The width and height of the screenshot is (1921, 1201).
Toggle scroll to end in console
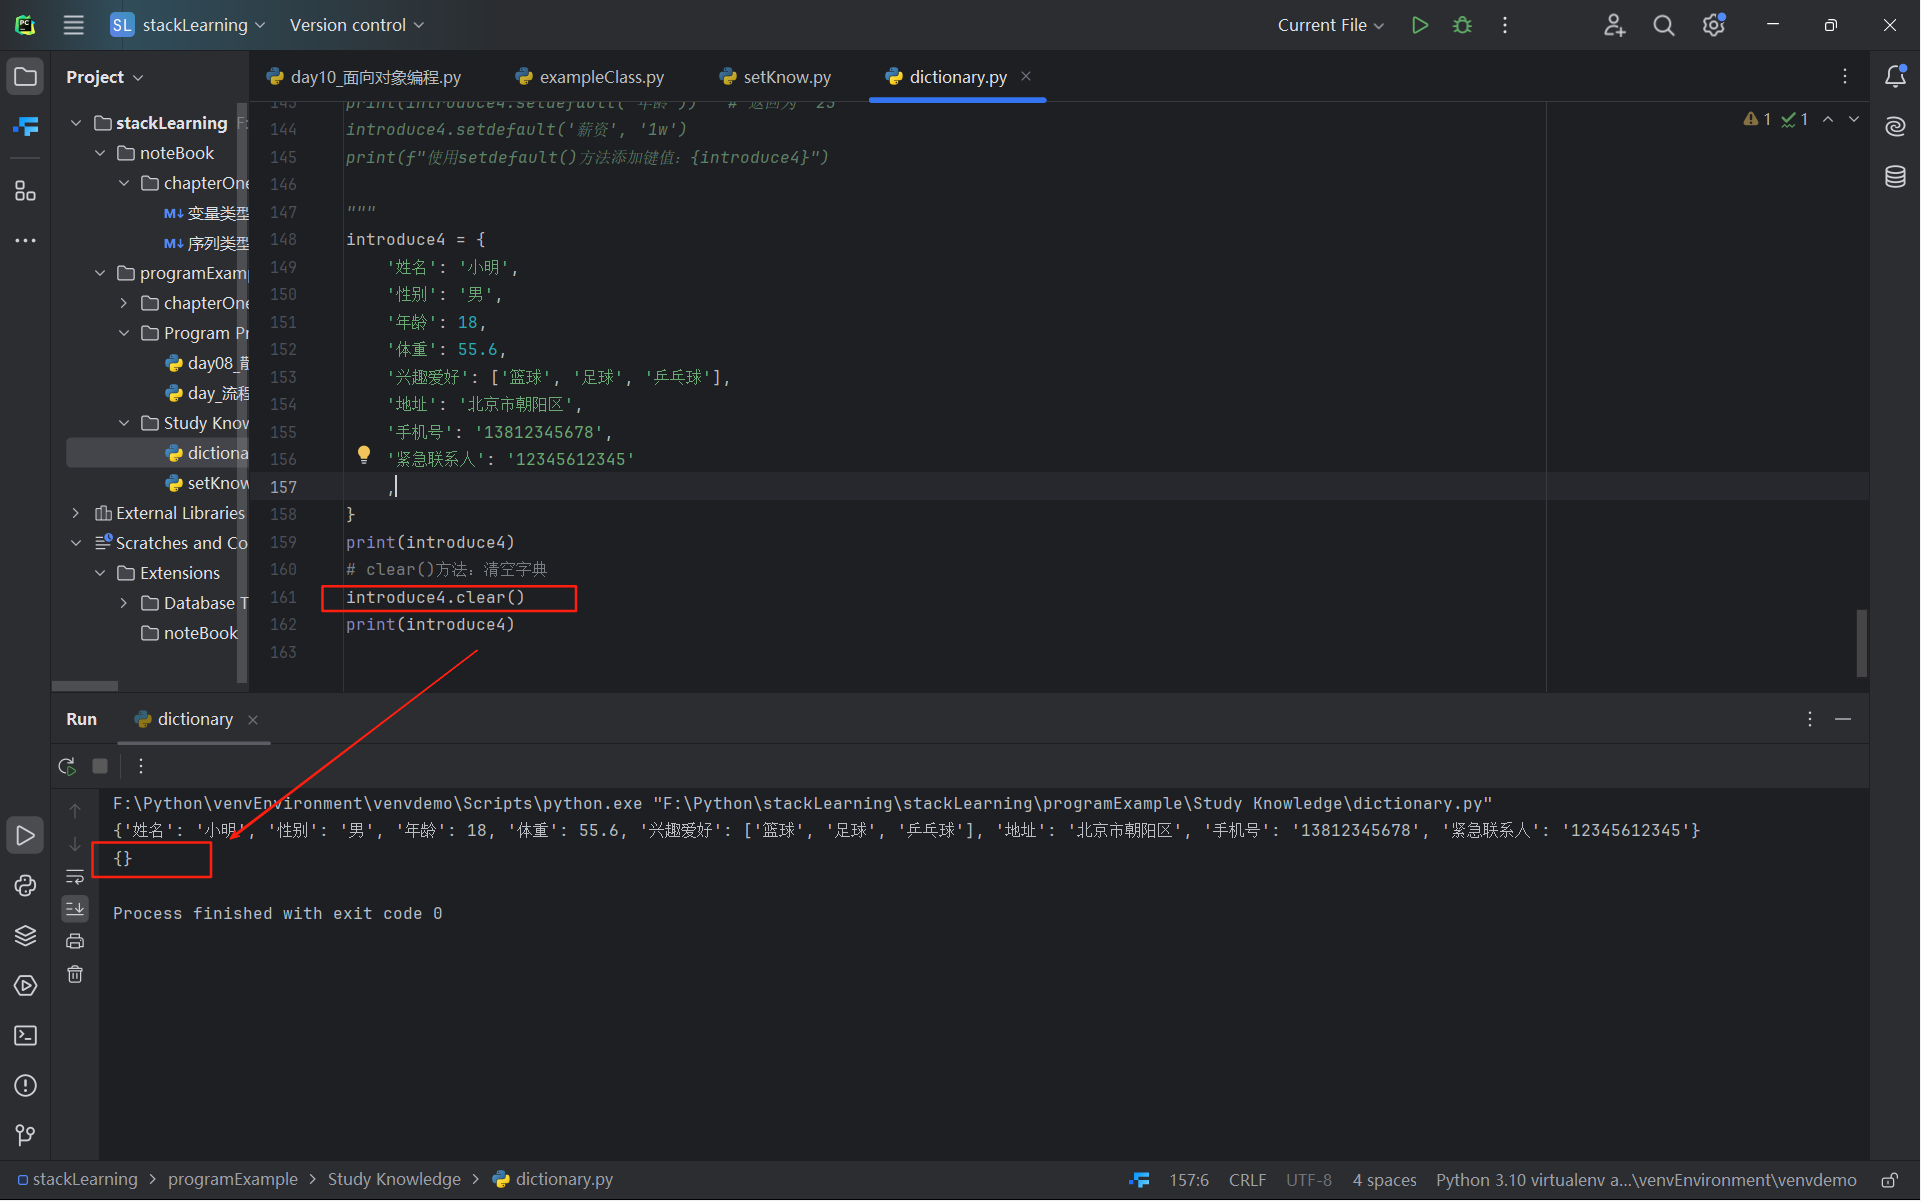point(75,908)
